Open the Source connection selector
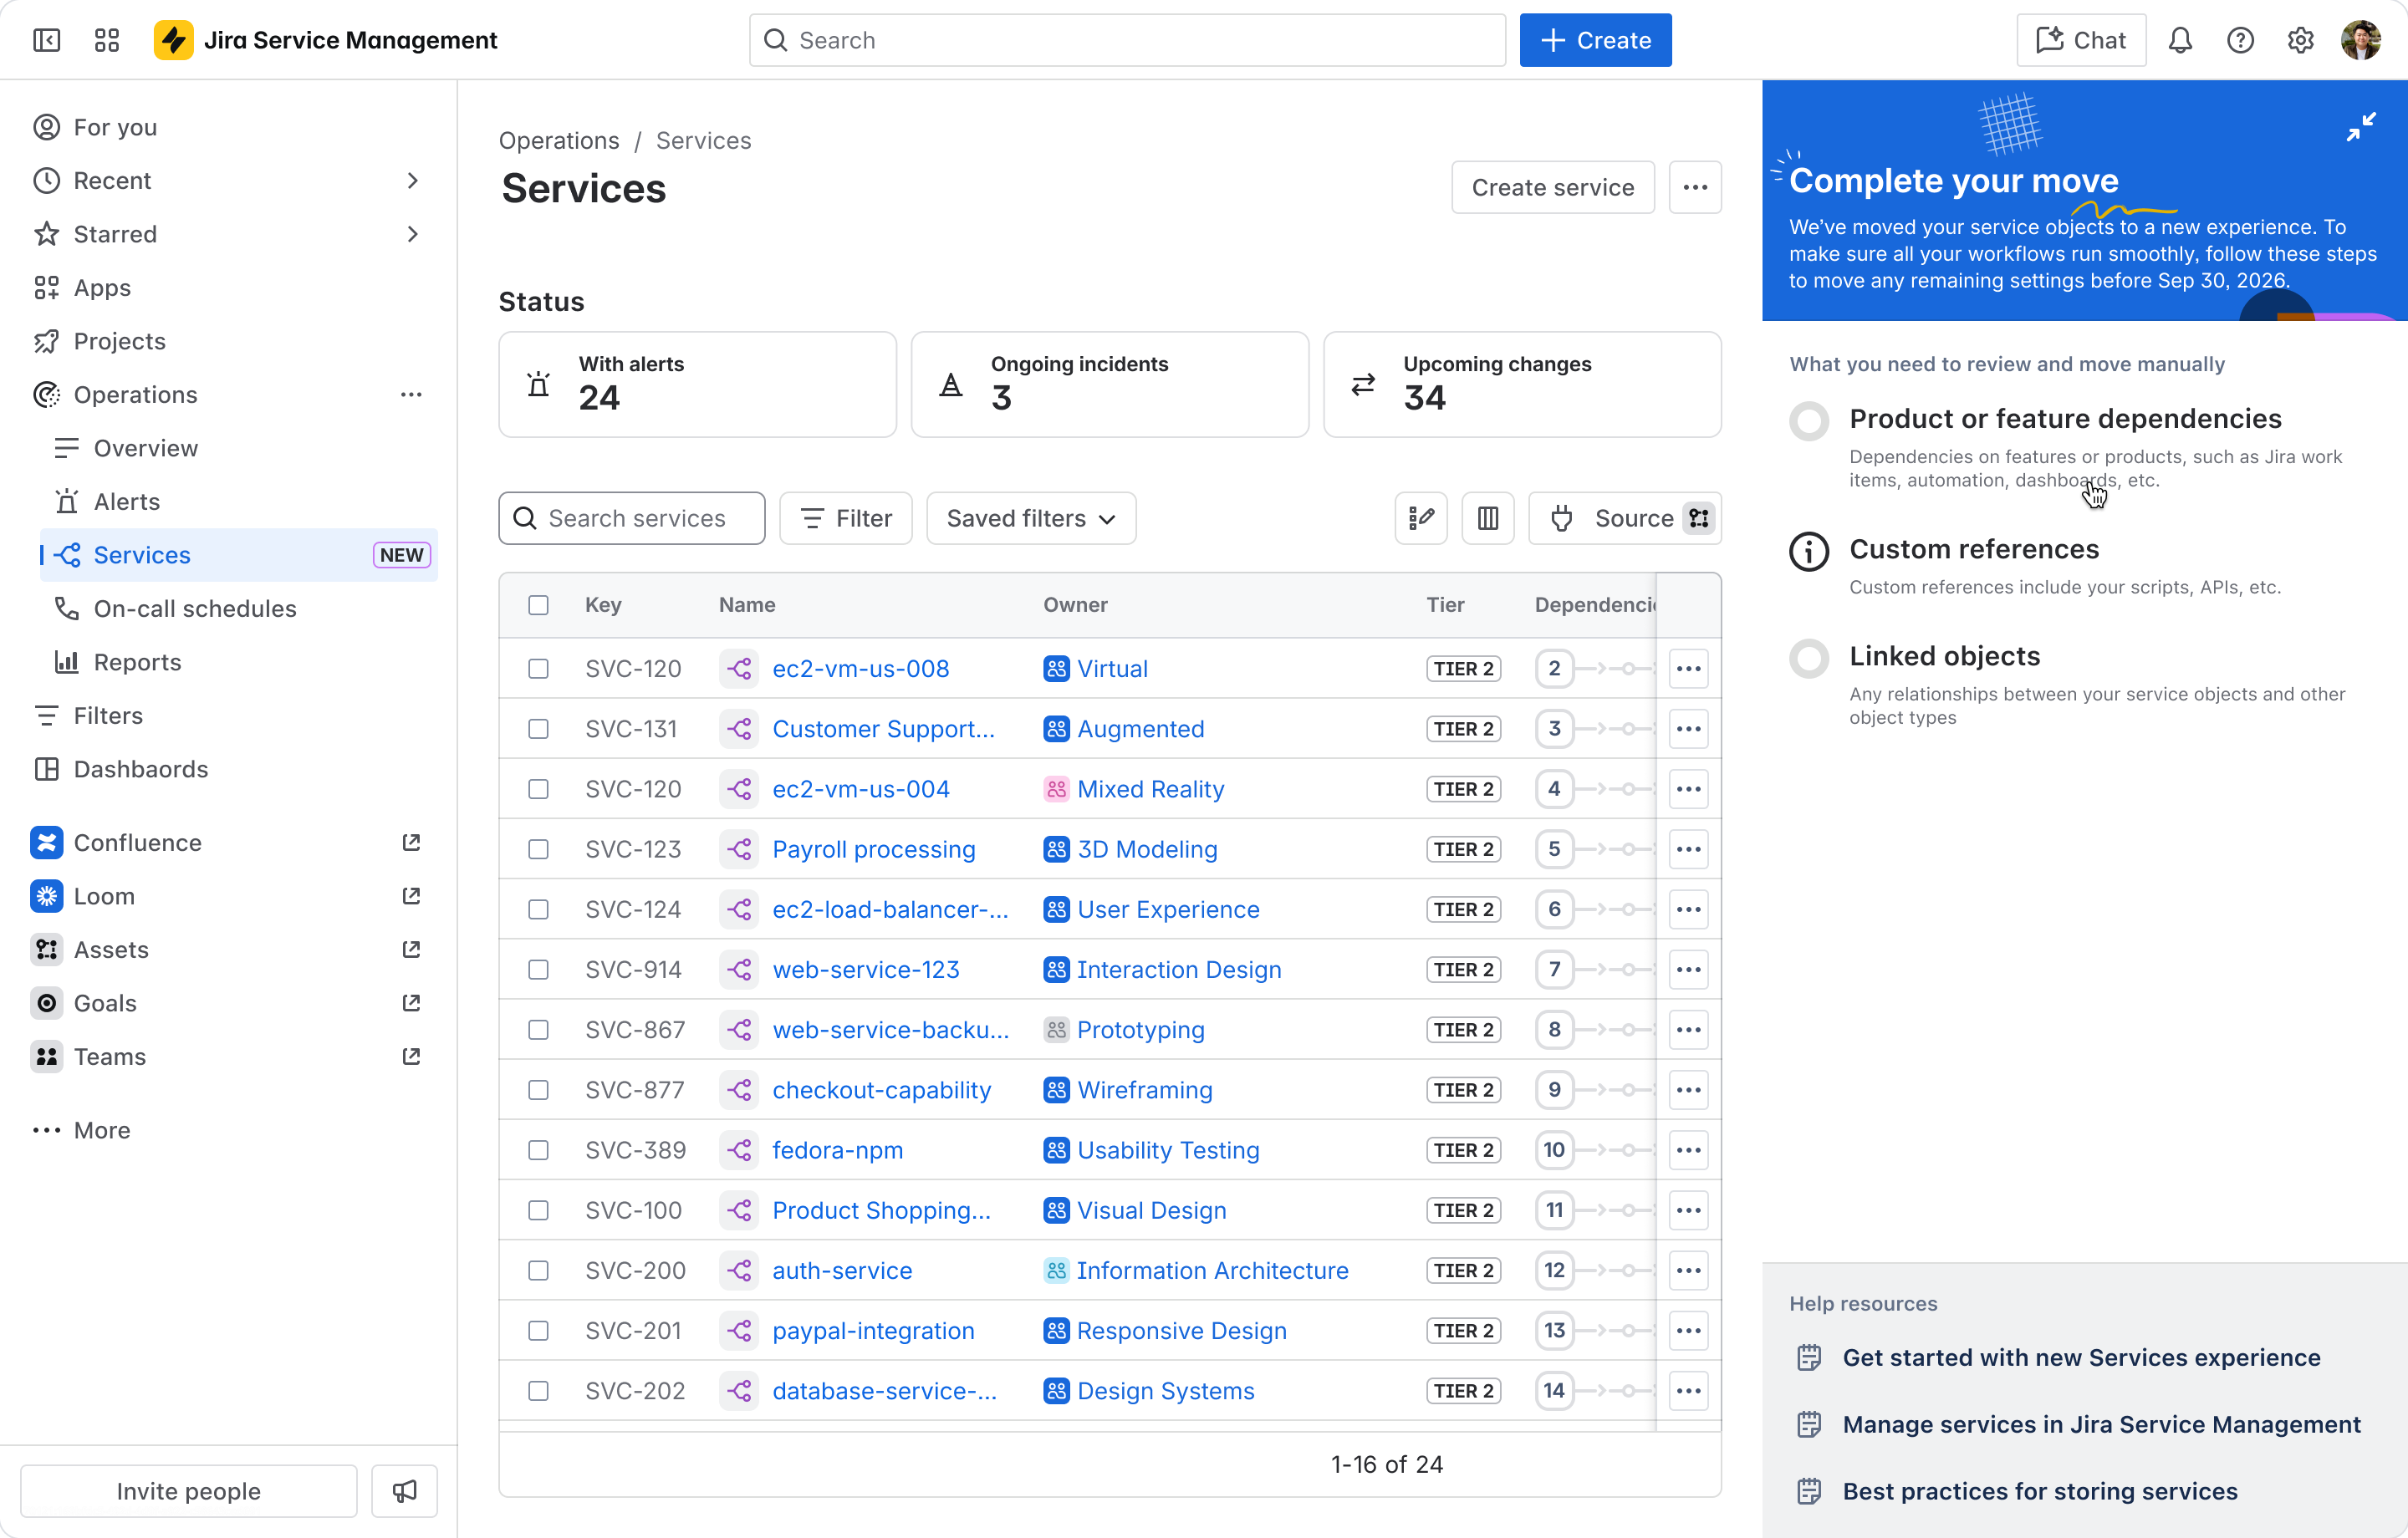 pyautogui.click(x=1625, y=518)
